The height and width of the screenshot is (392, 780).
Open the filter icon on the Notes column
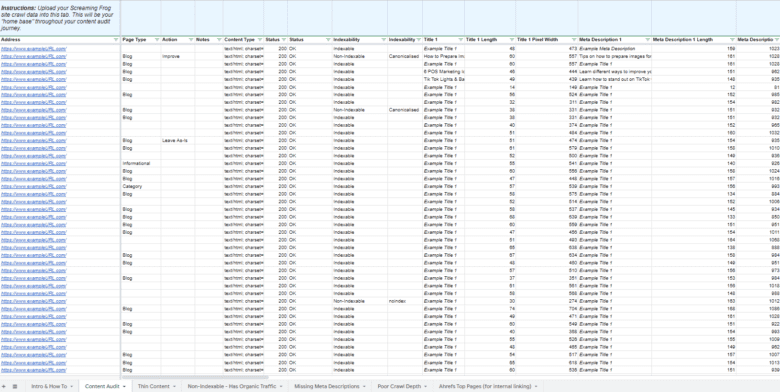click(x=219, y=39)
